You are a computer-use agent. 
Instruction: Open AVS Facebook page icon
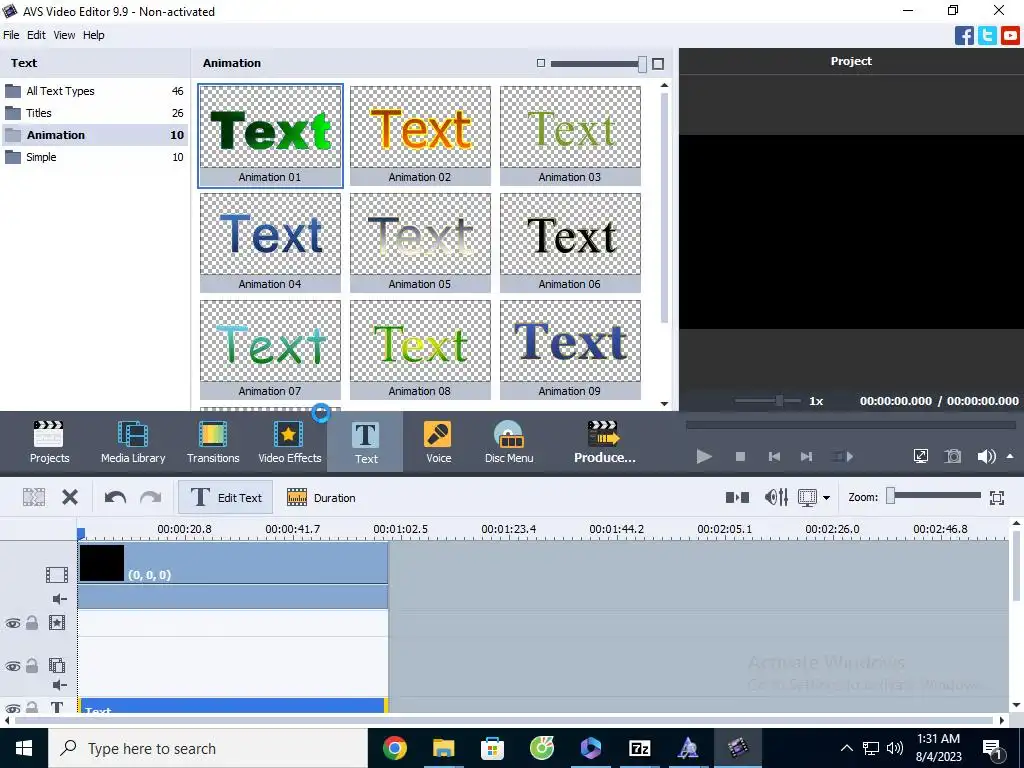(x=964, y=35)
